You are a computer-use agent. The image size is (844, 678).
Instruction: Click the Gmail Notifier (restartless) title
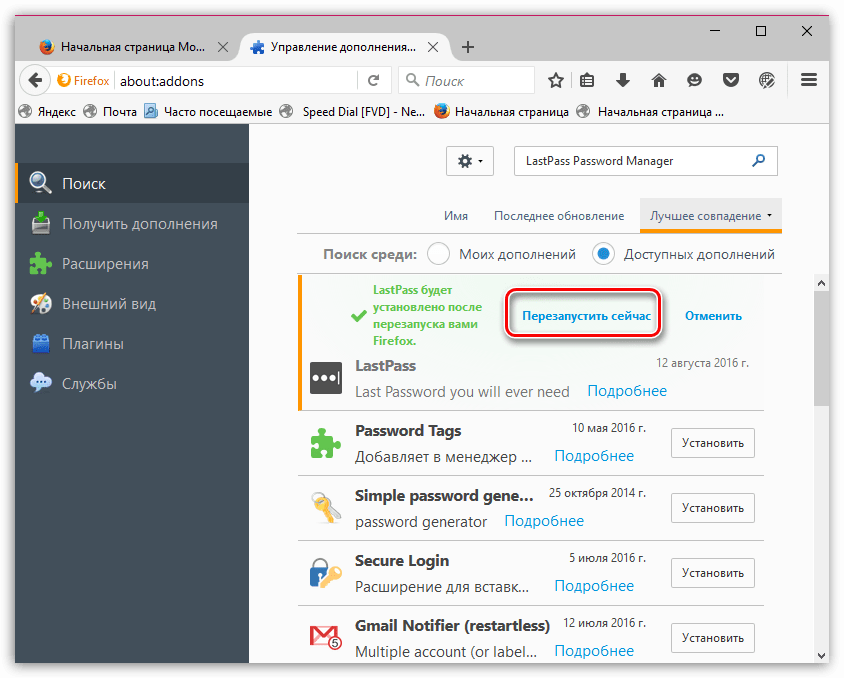coord(452,626)
